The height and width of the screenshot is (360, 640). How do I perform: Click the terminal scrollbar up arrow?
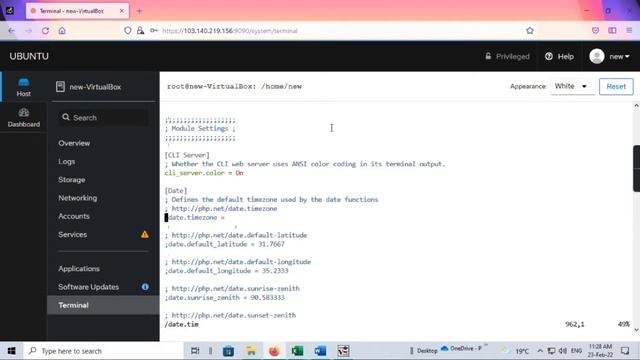point(636,106)
